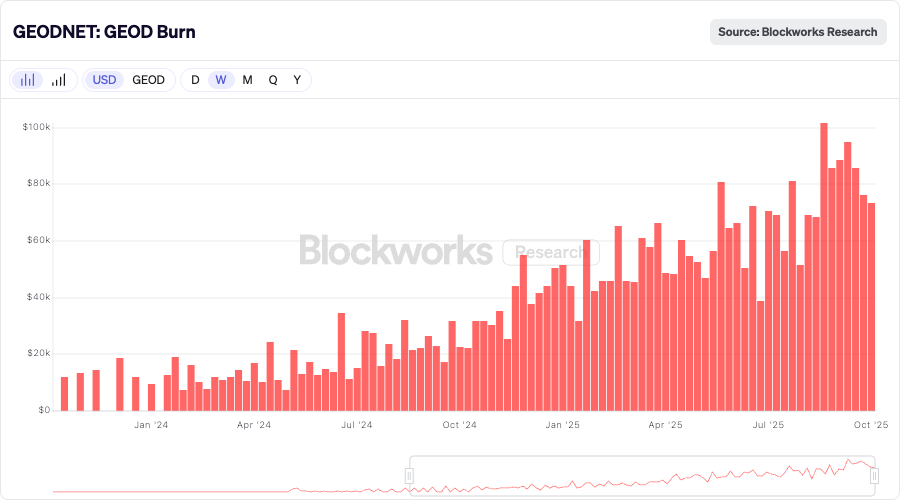
Task: Click the Jul '24 x-axis label
Action: pos(356,425)
